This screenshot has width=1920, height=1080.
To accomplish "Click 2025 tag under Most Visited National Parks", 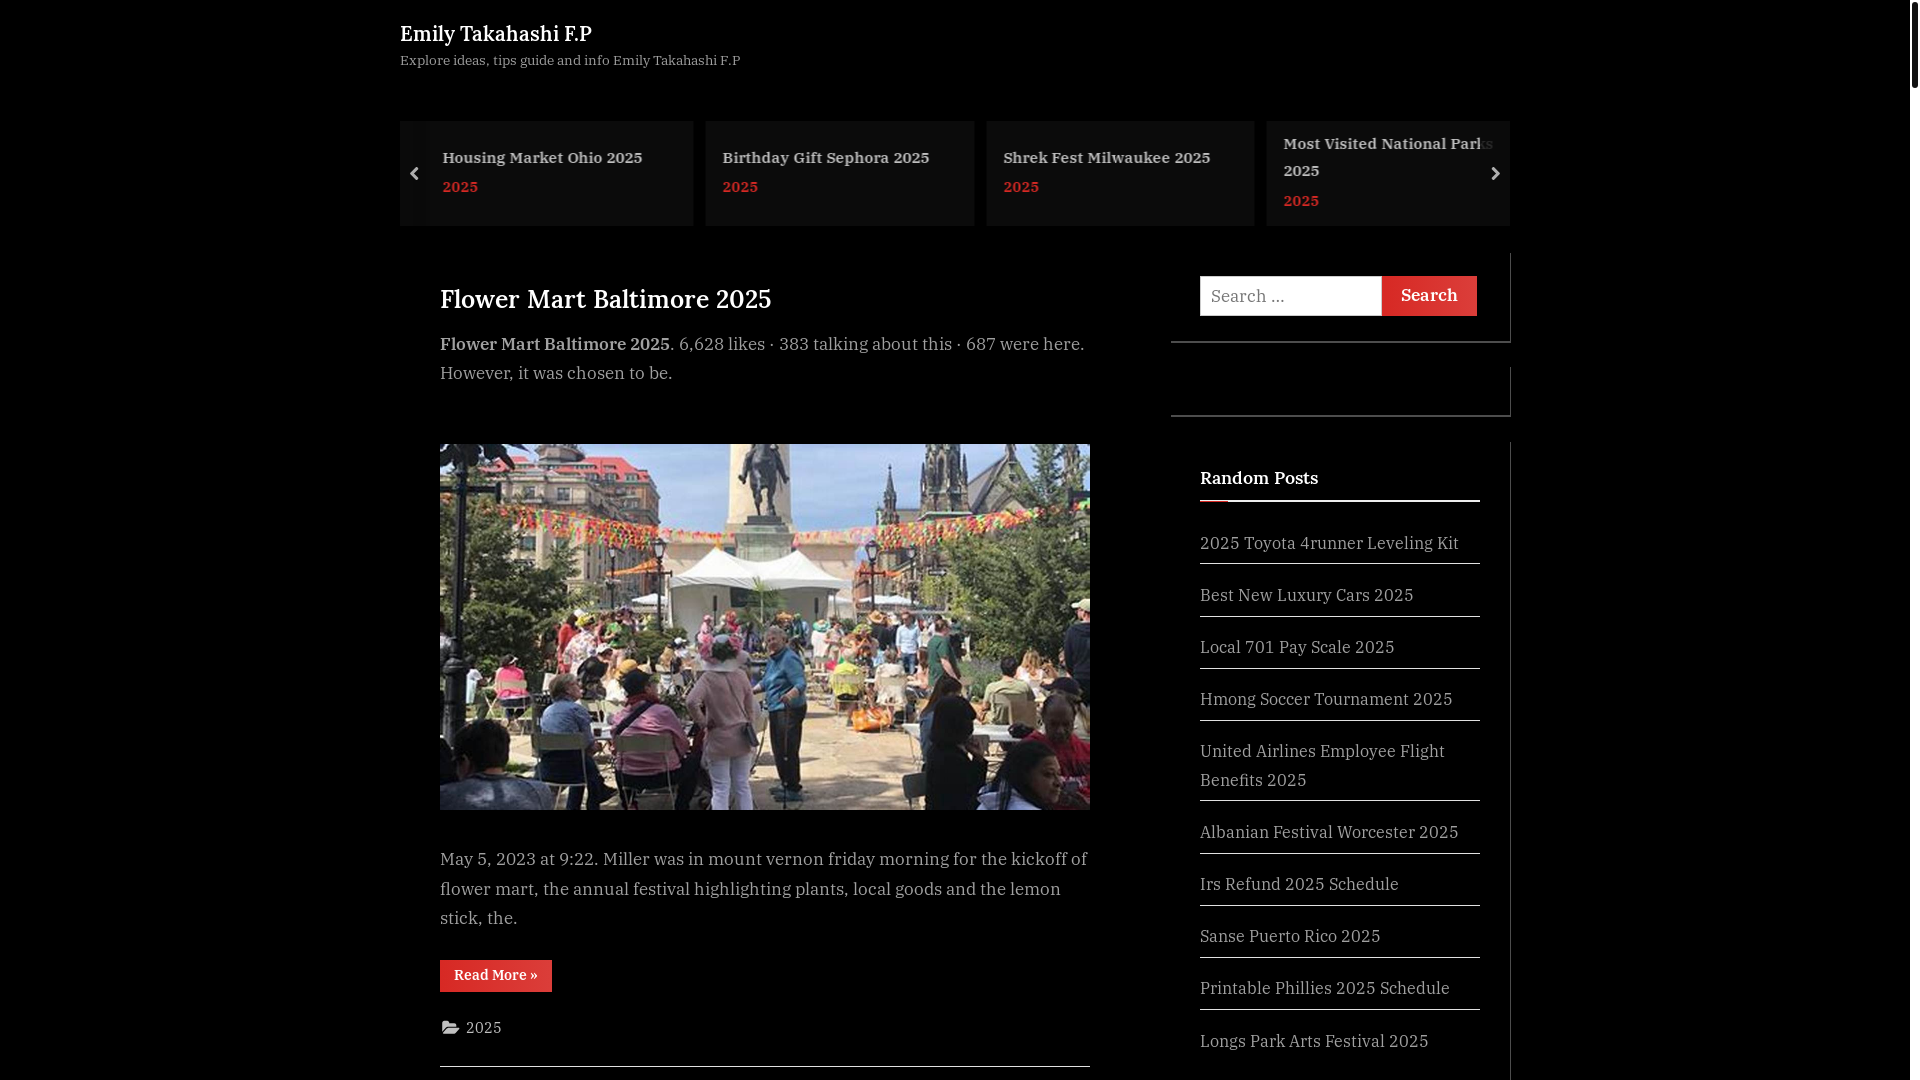I will pyautogui.click(x=1301, y=201).
